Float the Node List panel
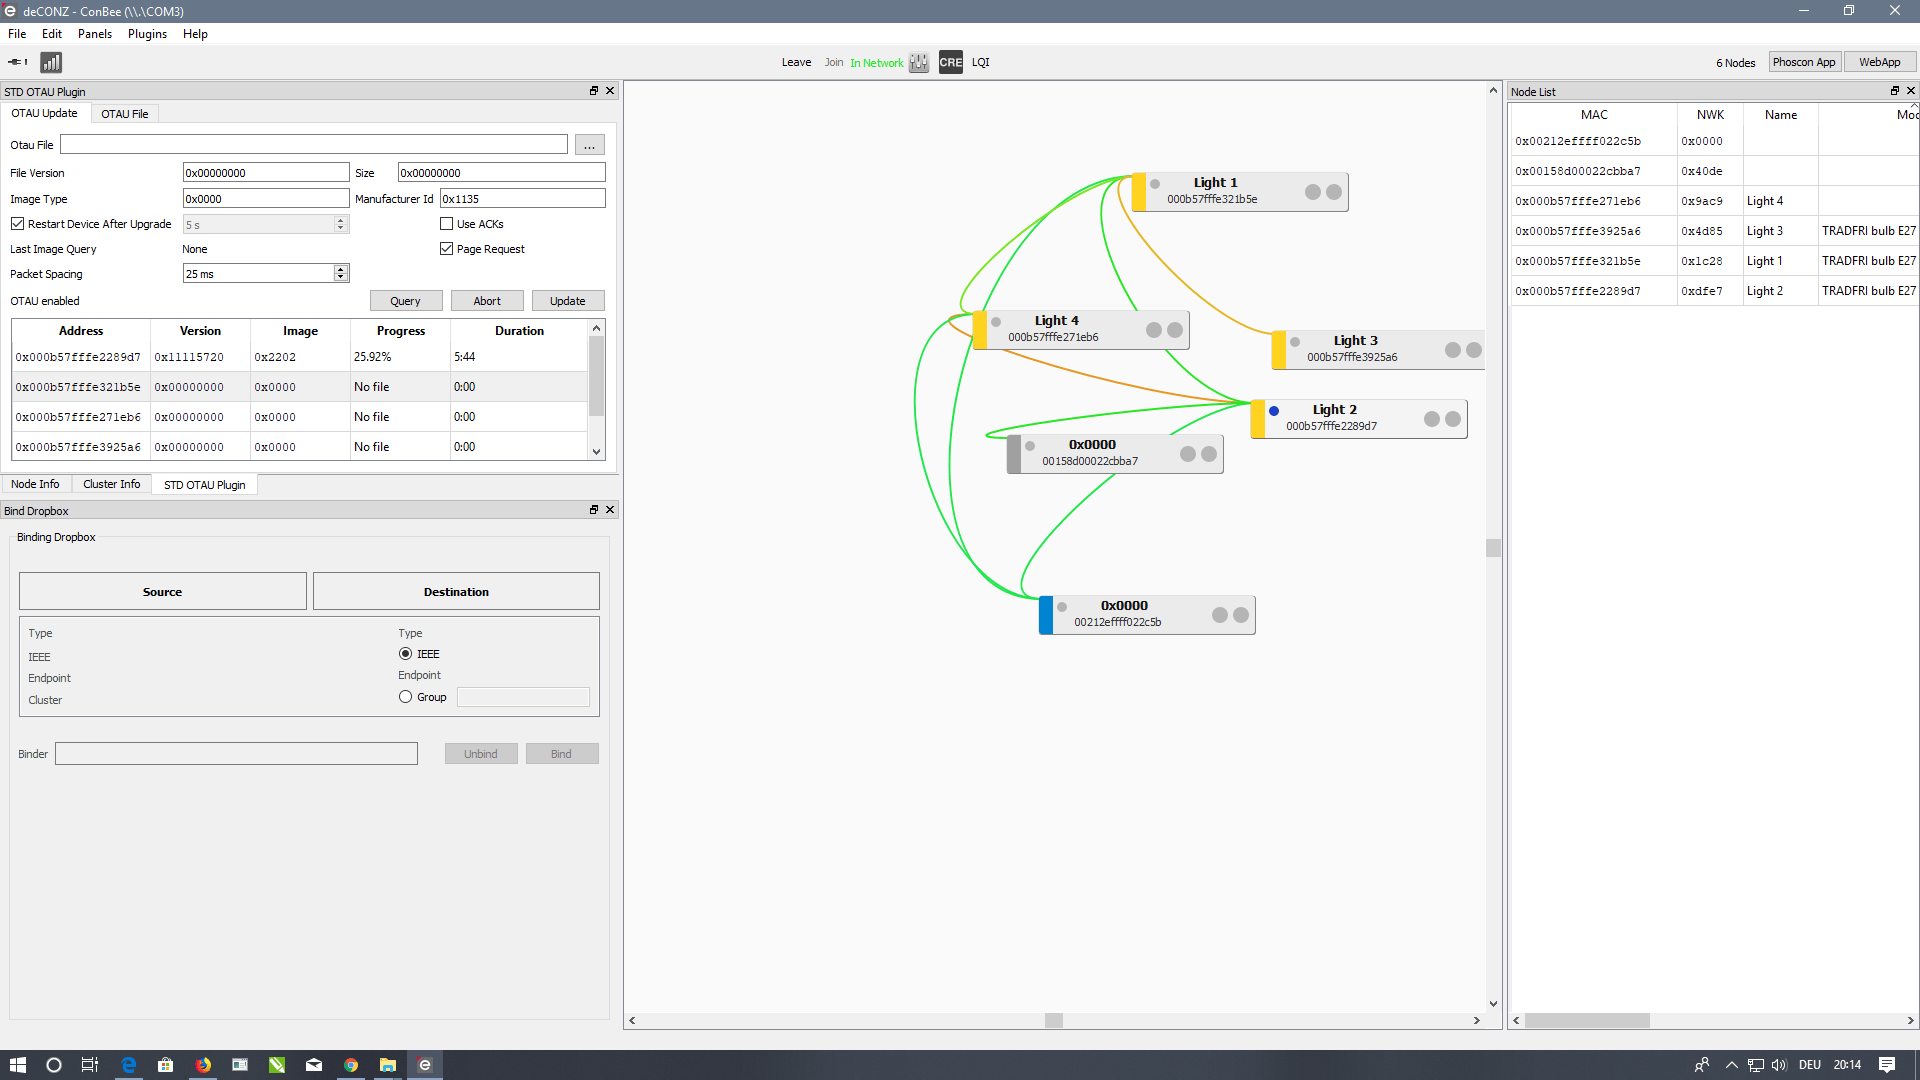 pyautogui.click(x=1894, y=91)
